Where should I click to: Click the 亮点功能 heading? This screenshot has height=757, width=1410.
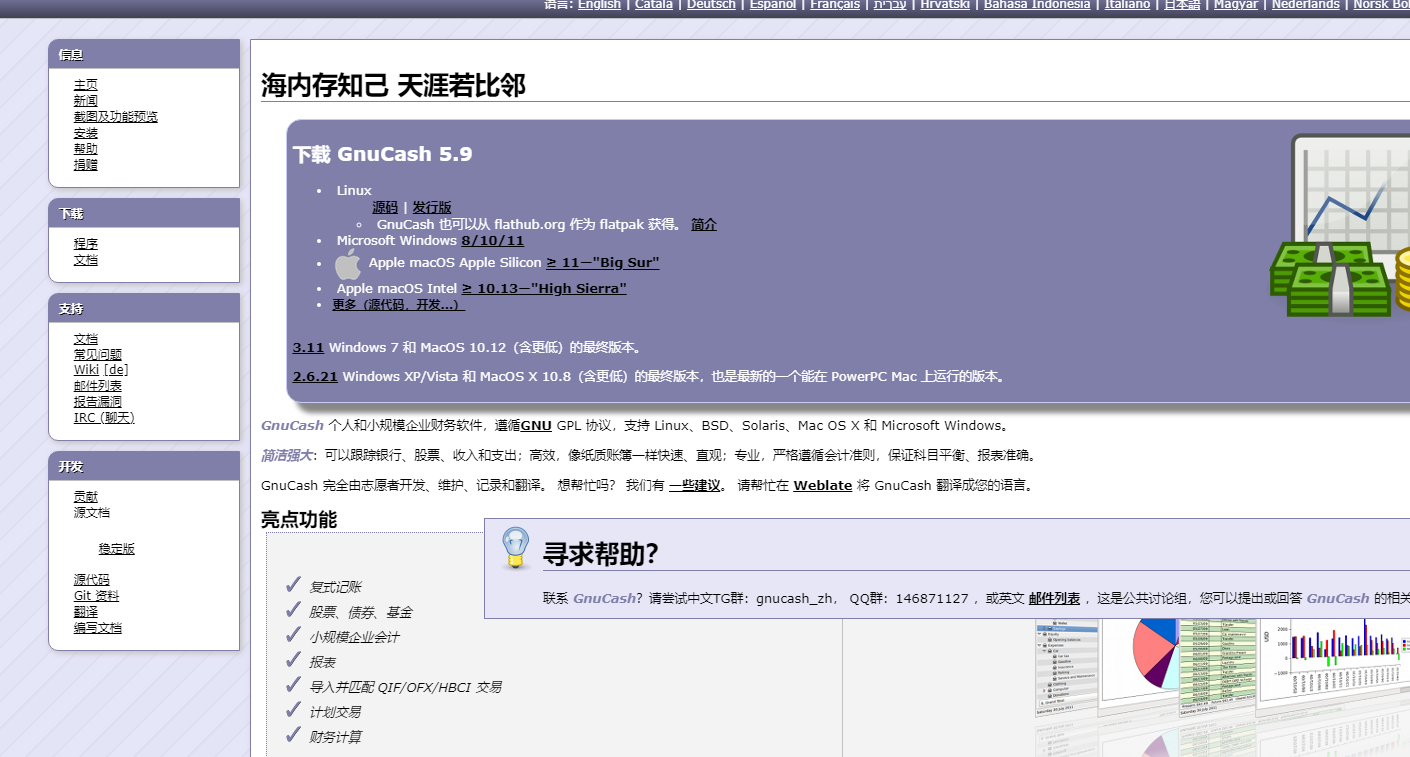pos(299,520)
